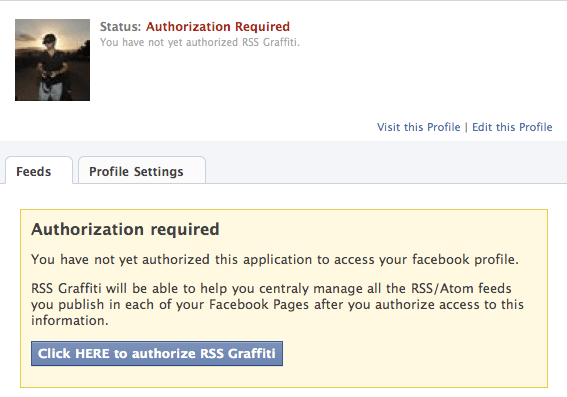567x397 pixels.
Task: Click the word 'information.' in the notice
Action: pyautogui.click(x=70, y=320)
